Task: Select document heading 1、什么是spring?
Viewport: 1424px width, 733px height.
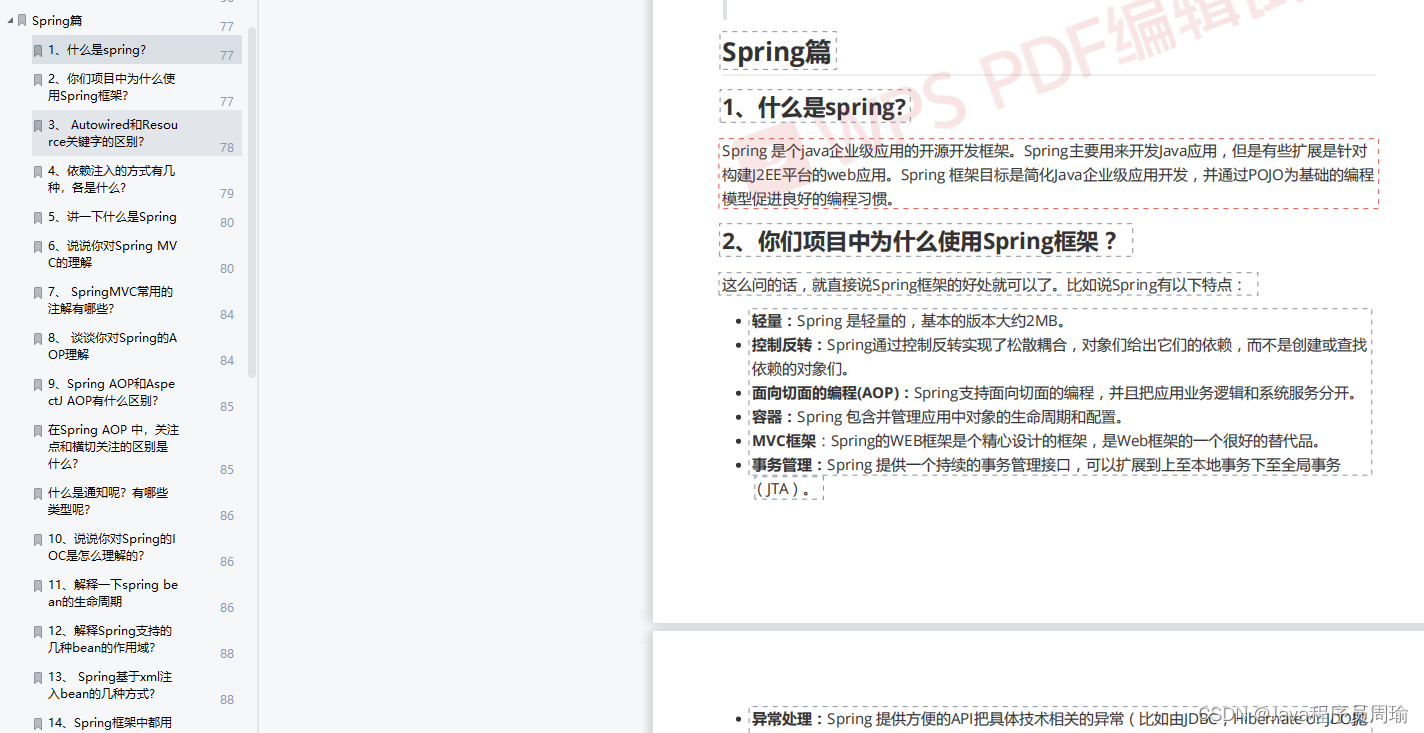Action: click(814, 107)
